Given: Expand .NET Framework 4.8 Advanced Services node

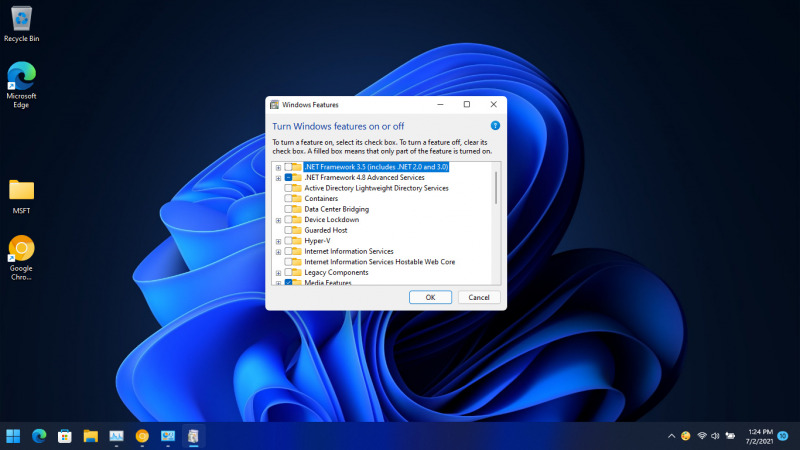Looking at the screenshot, I should 279,178.
